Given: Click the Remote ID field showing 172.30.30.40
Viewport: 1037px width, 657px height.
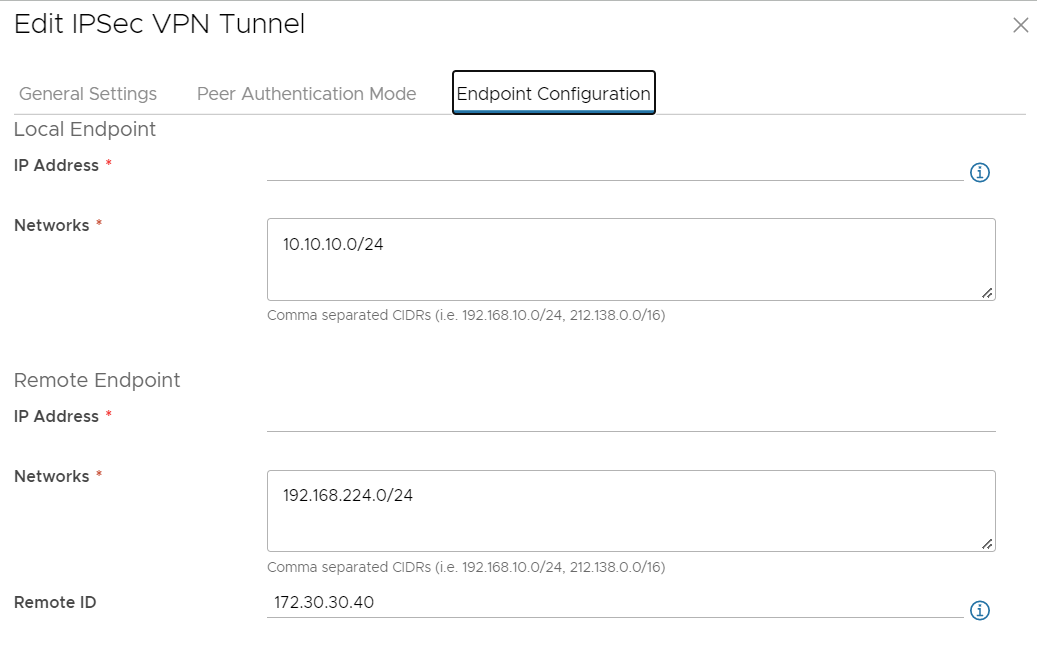Looking at the screenshot, I should point(614,602).
